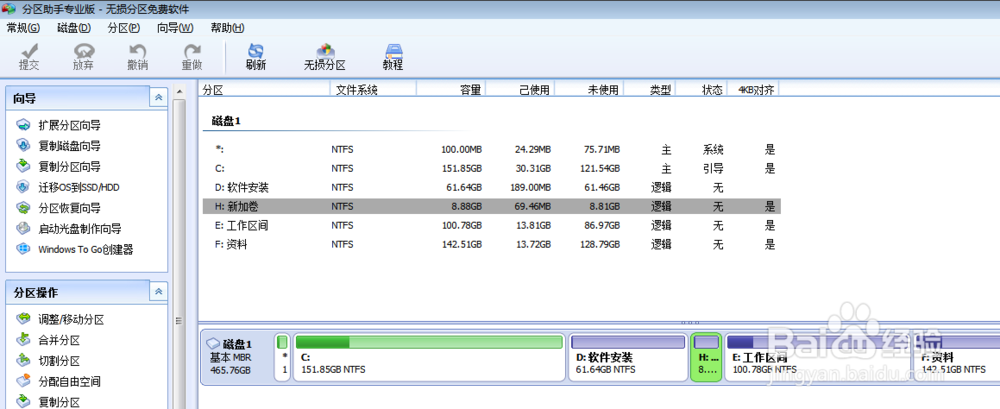The width and height of the screenshot is (1000, 409).
Task: Open the 磁盘(D) menu
Action: click(74, 28)
